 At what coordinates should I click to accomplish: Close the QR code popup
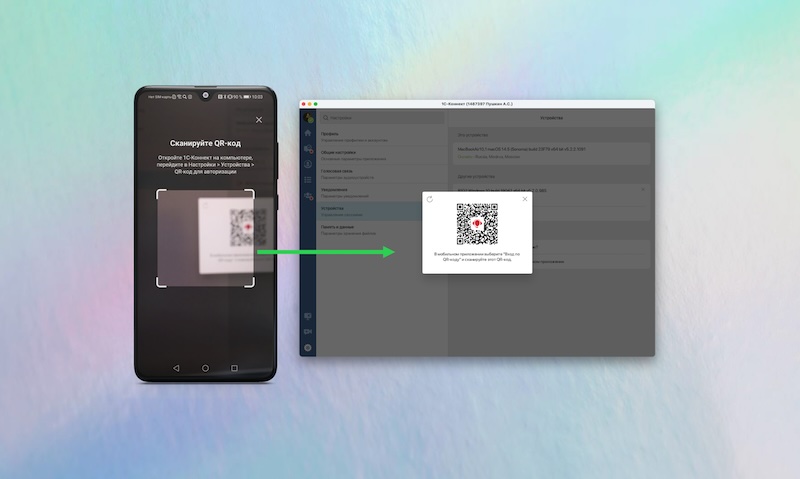click(524, 200)
